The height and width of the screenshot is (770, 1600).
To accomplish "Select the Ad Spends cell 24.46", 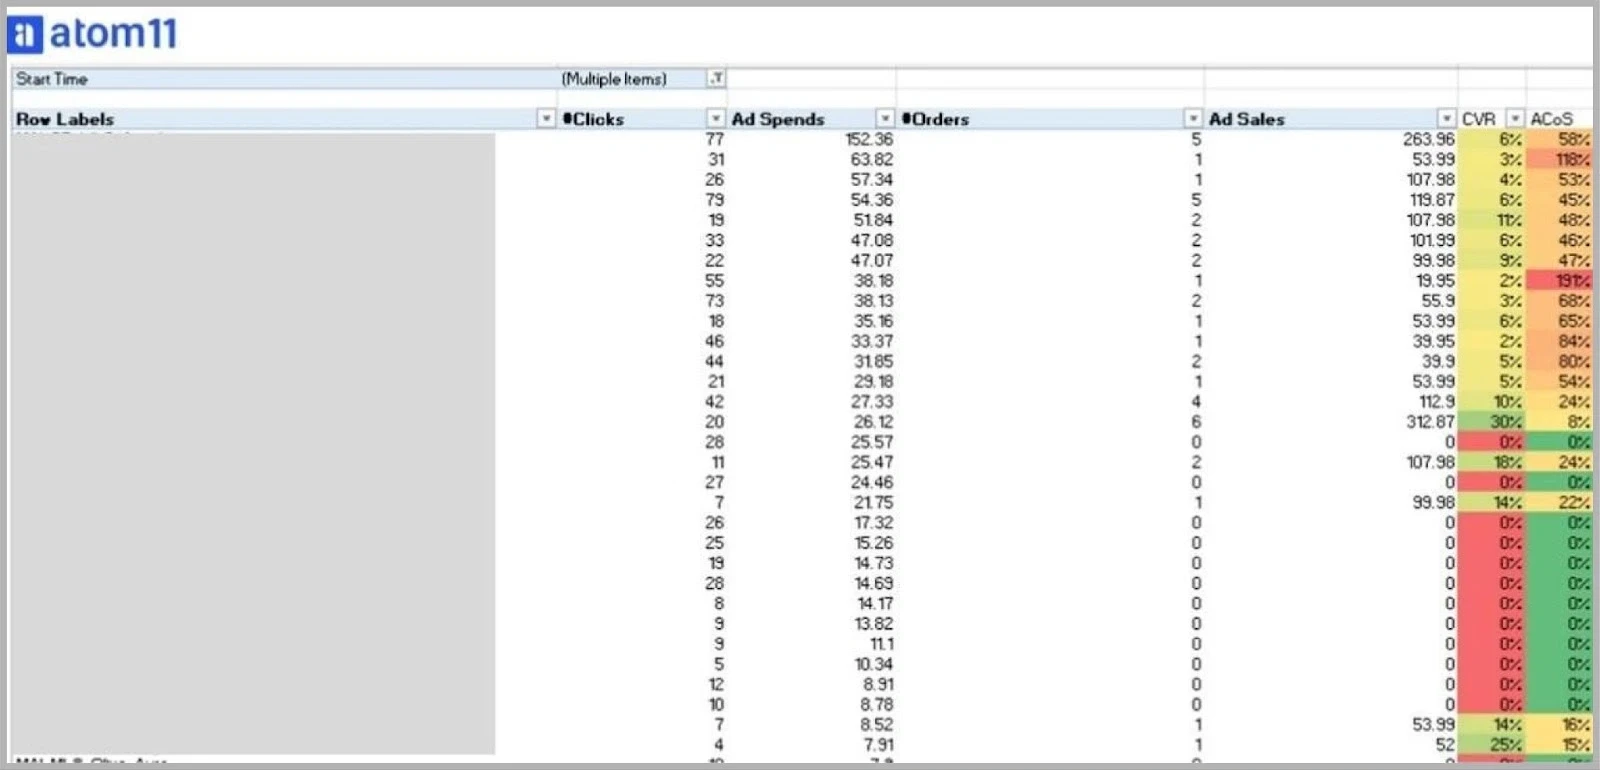I will (x=872, y=482).
